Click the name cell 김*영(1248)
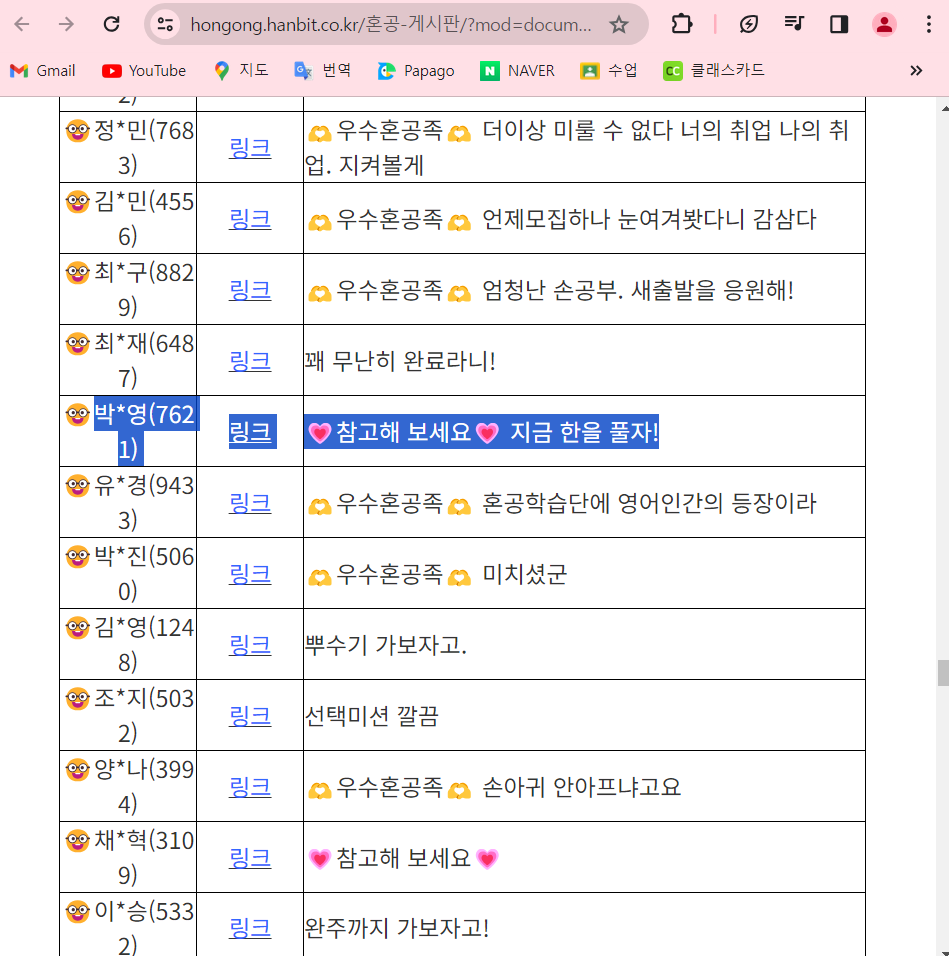This screenshot has height=956, width=949. click(129, 645)
